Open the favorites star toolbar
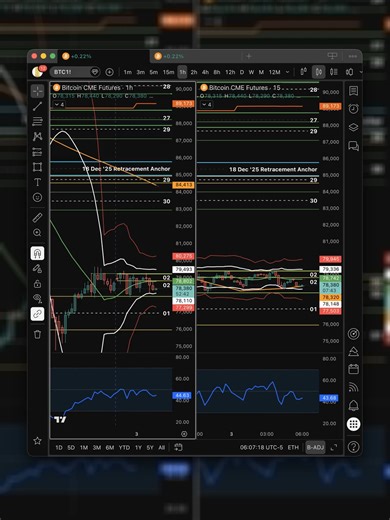This screenshot has height=520, width=390. 37,441
